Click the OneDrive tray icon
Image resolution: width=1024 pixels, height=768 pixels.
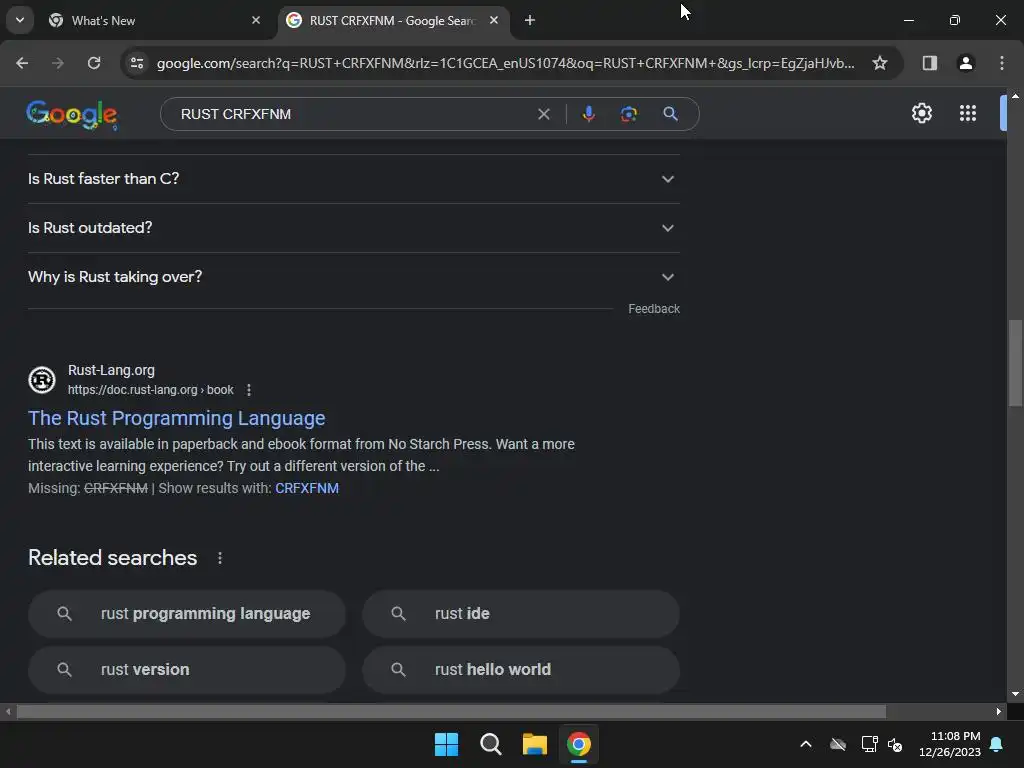838,744
